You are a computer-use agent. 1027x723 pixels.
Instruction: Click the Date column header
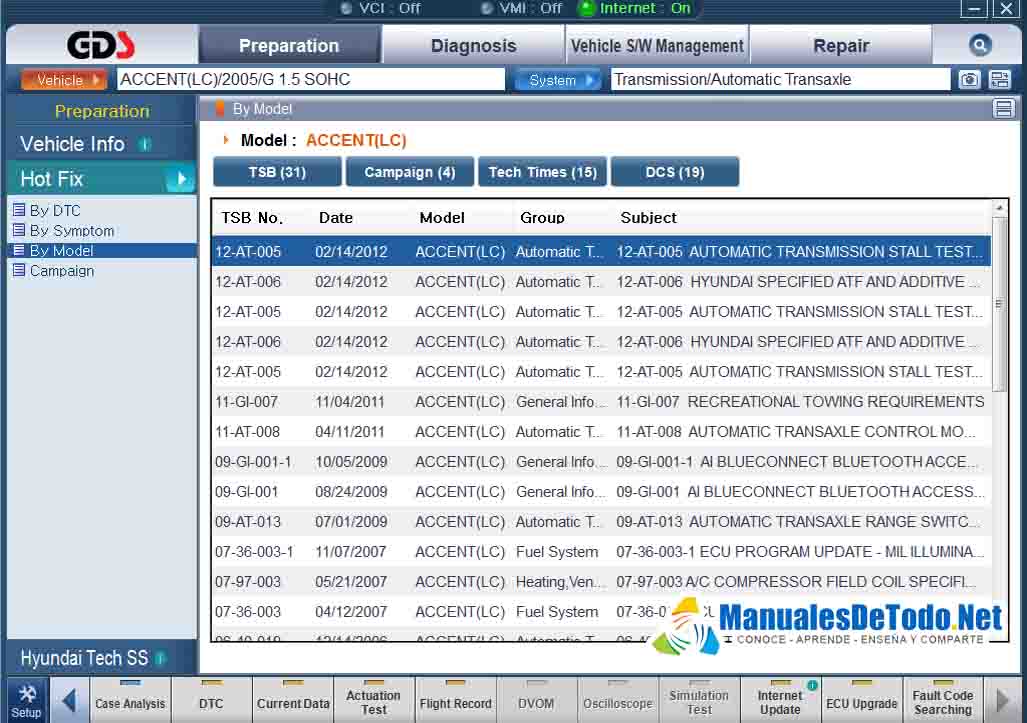coord(336,217)
